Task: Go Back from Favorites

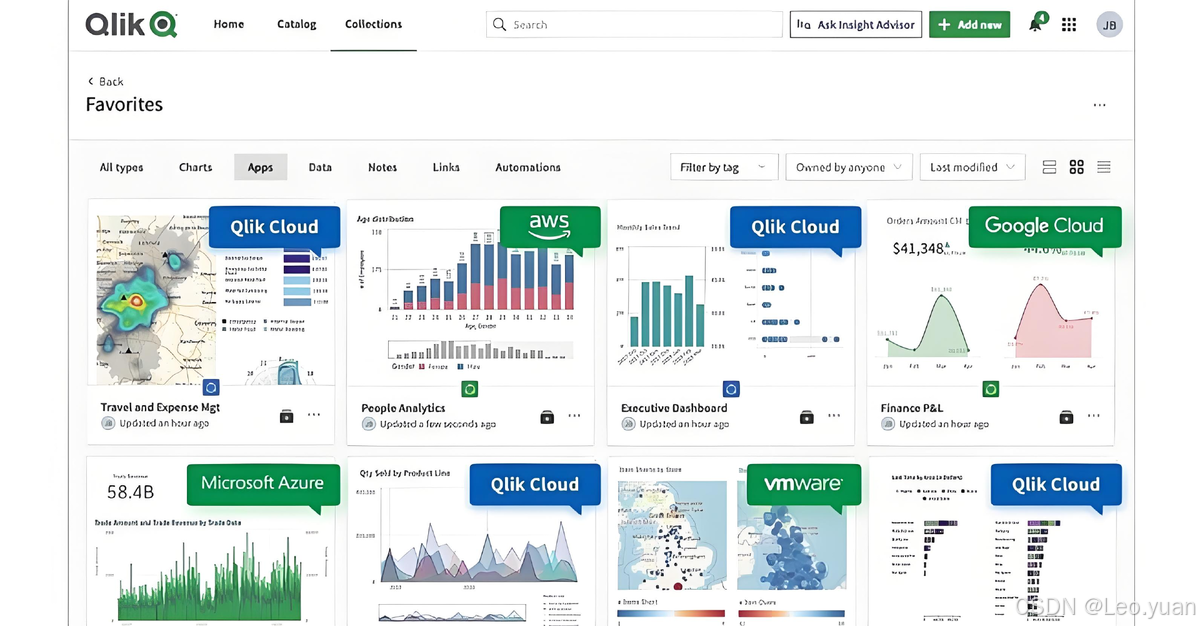Action: 105,81
